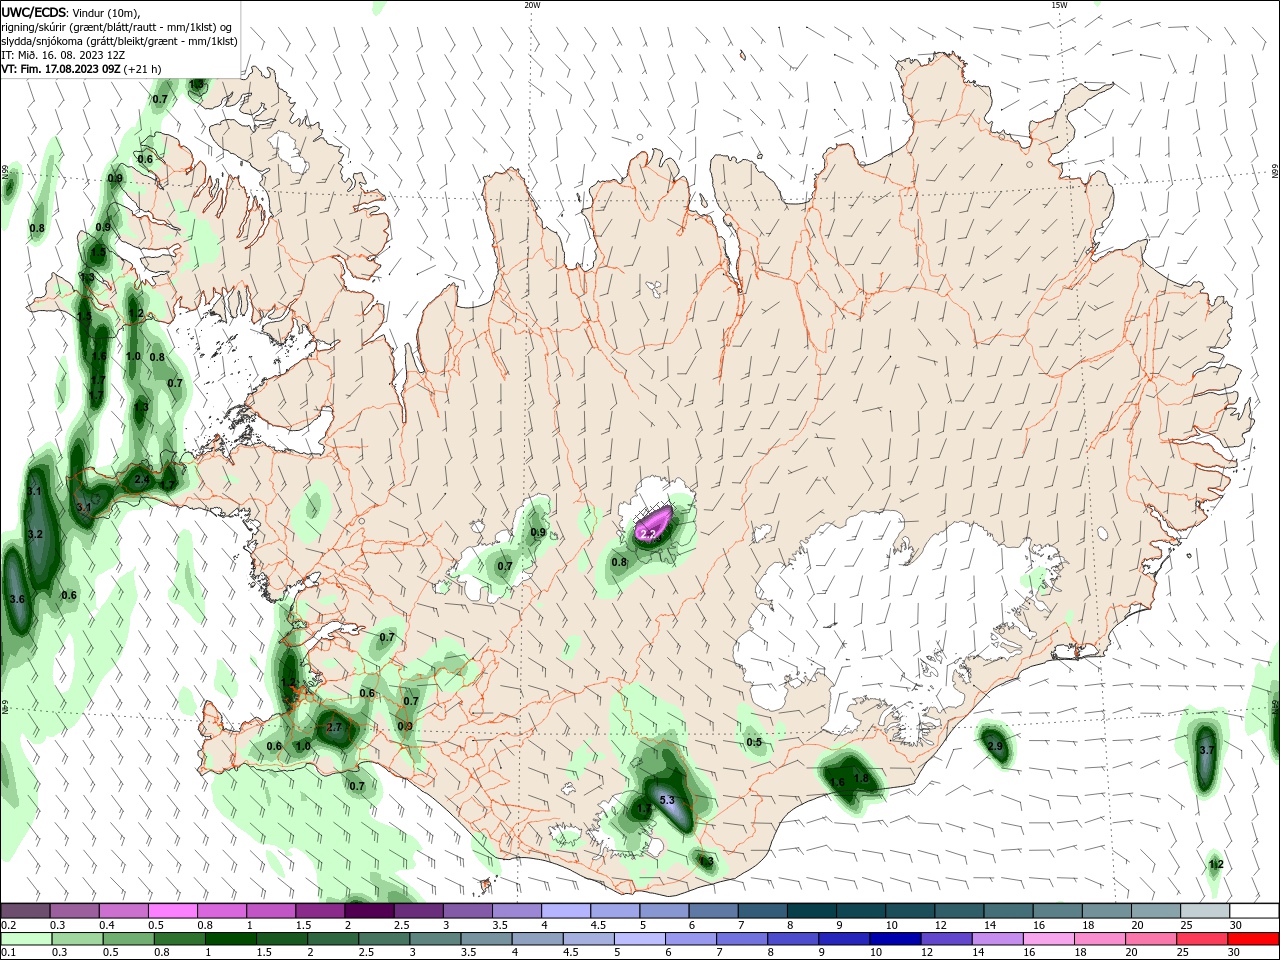The width and height of the screenshot is (1280, 960).
Task: Pick the dark green 1 swatch in rain legend
Action: 231,939
